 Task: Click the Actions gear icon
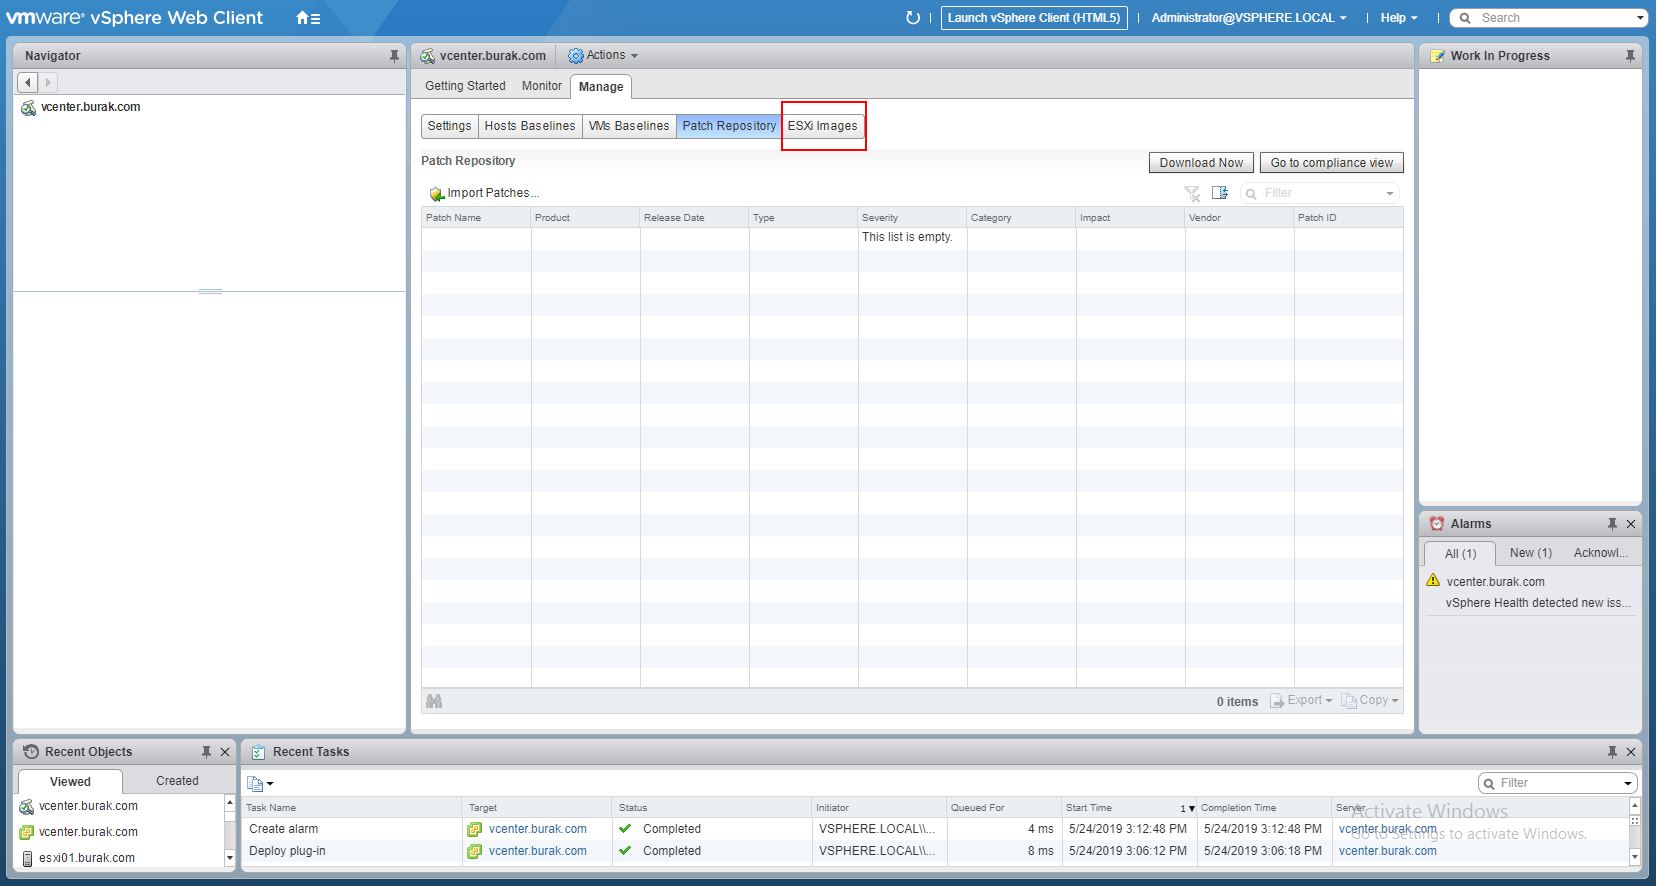point(576,56)
